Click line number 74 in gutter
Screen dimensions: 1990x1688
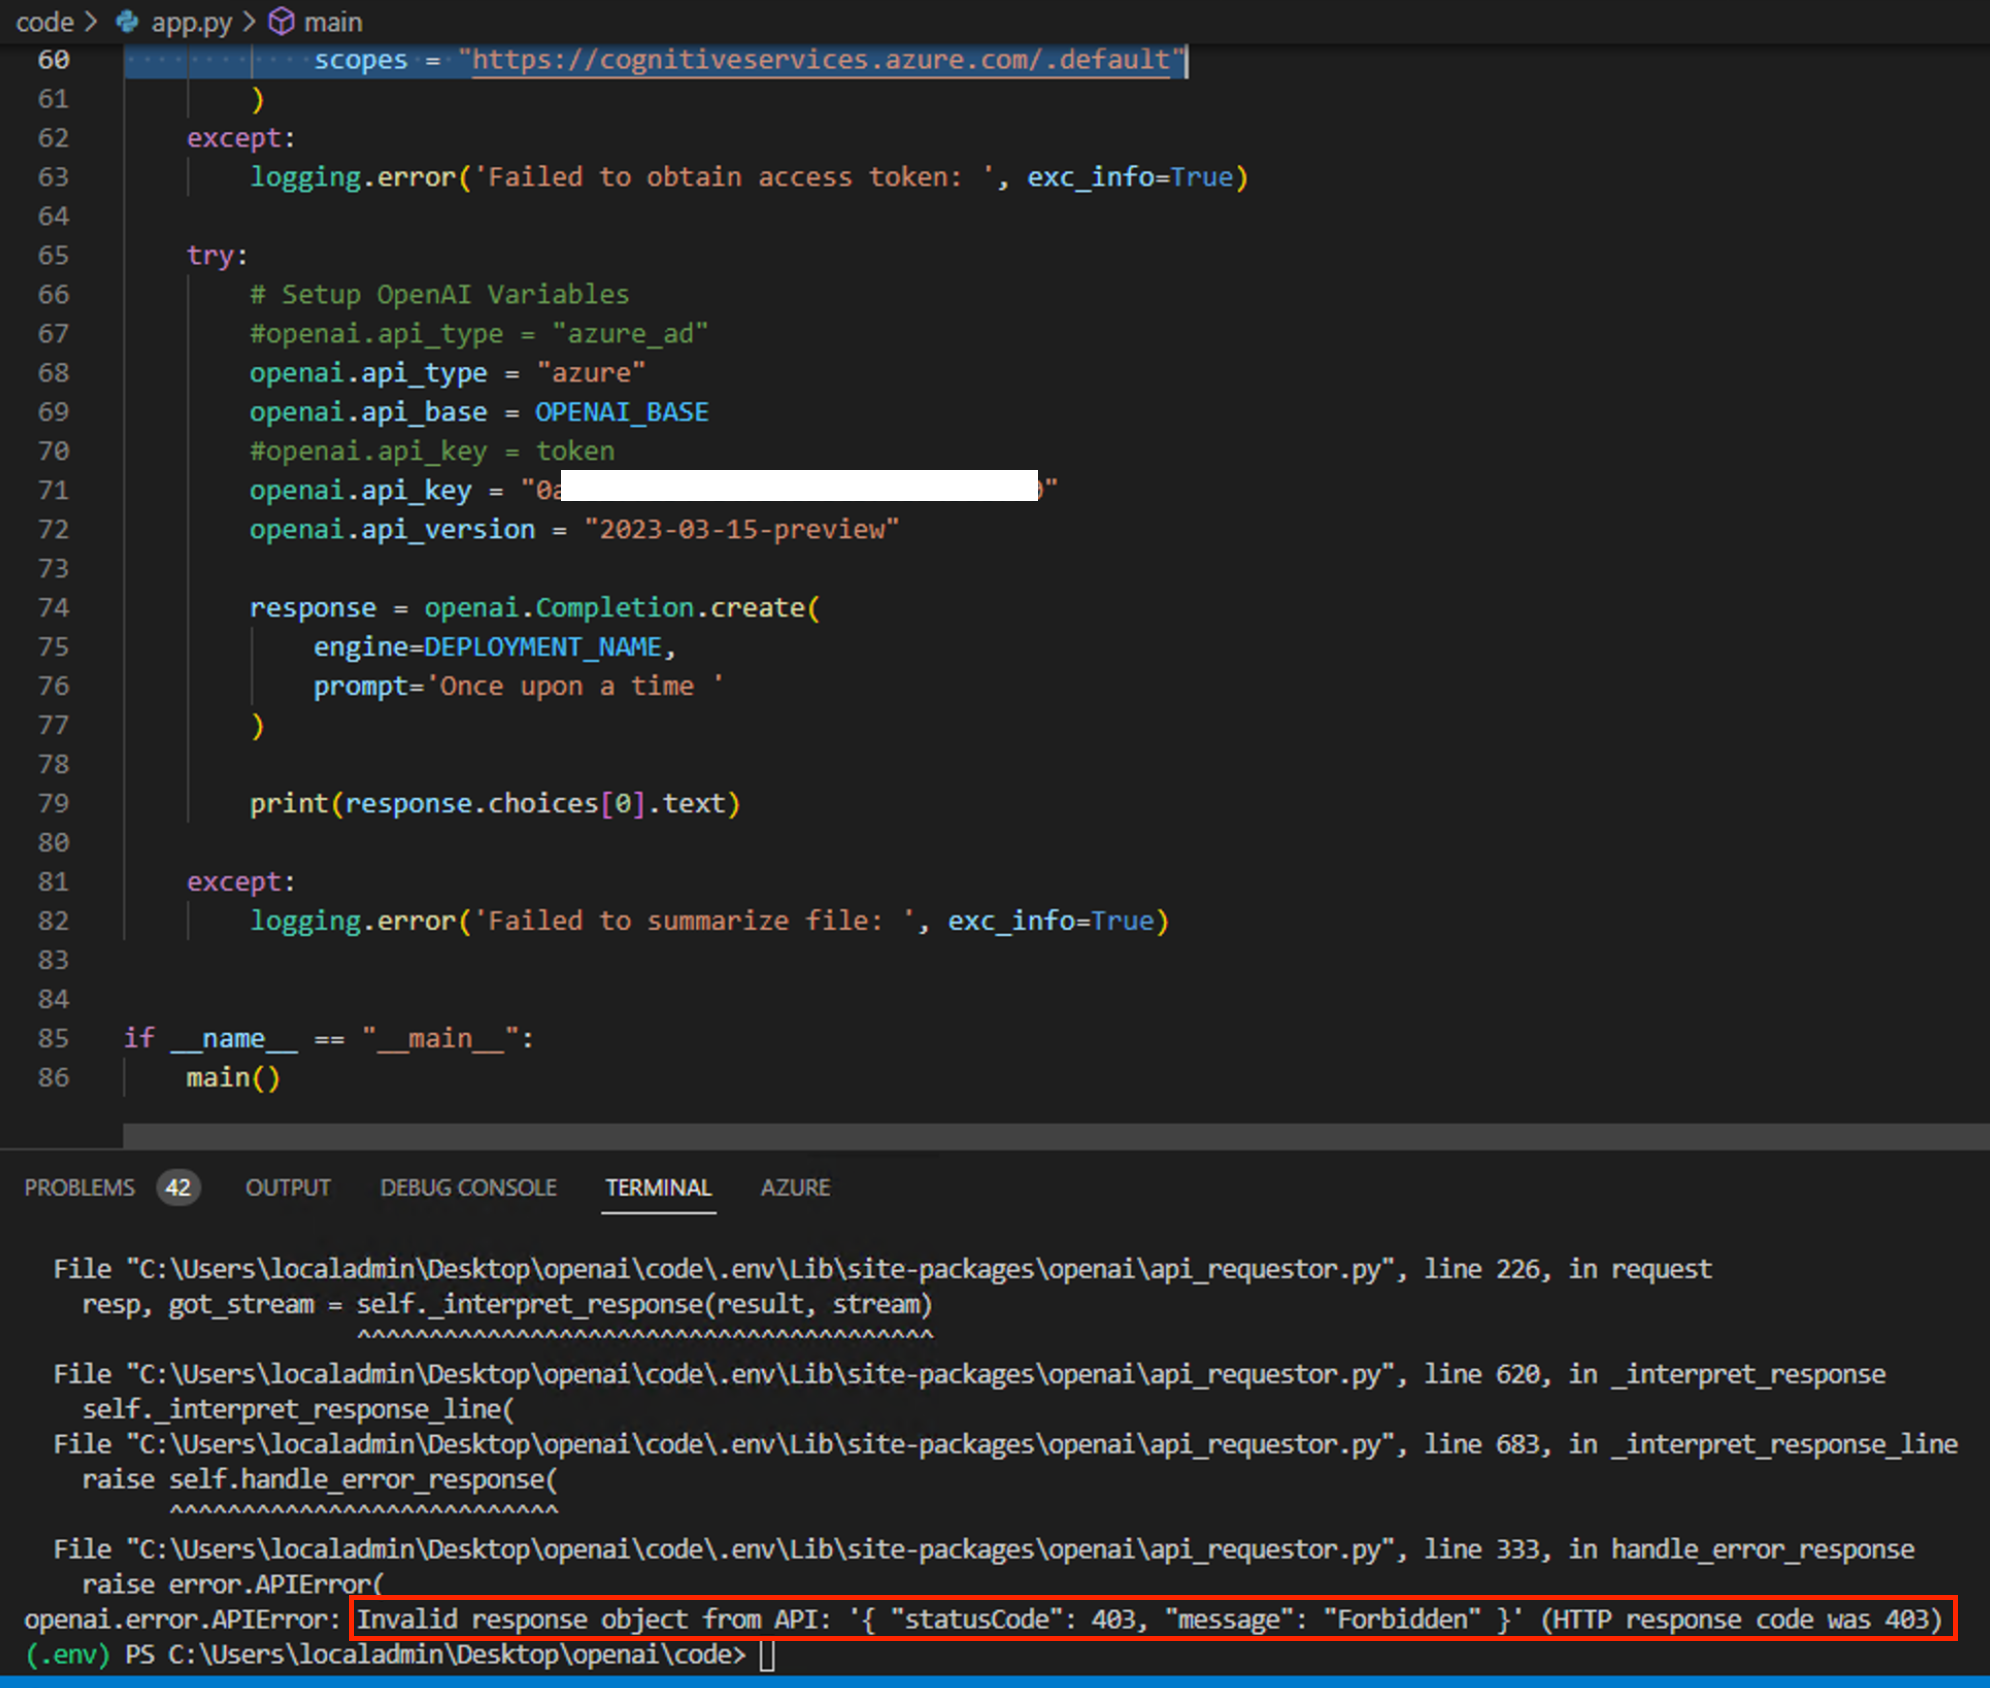tap(54, 608)
